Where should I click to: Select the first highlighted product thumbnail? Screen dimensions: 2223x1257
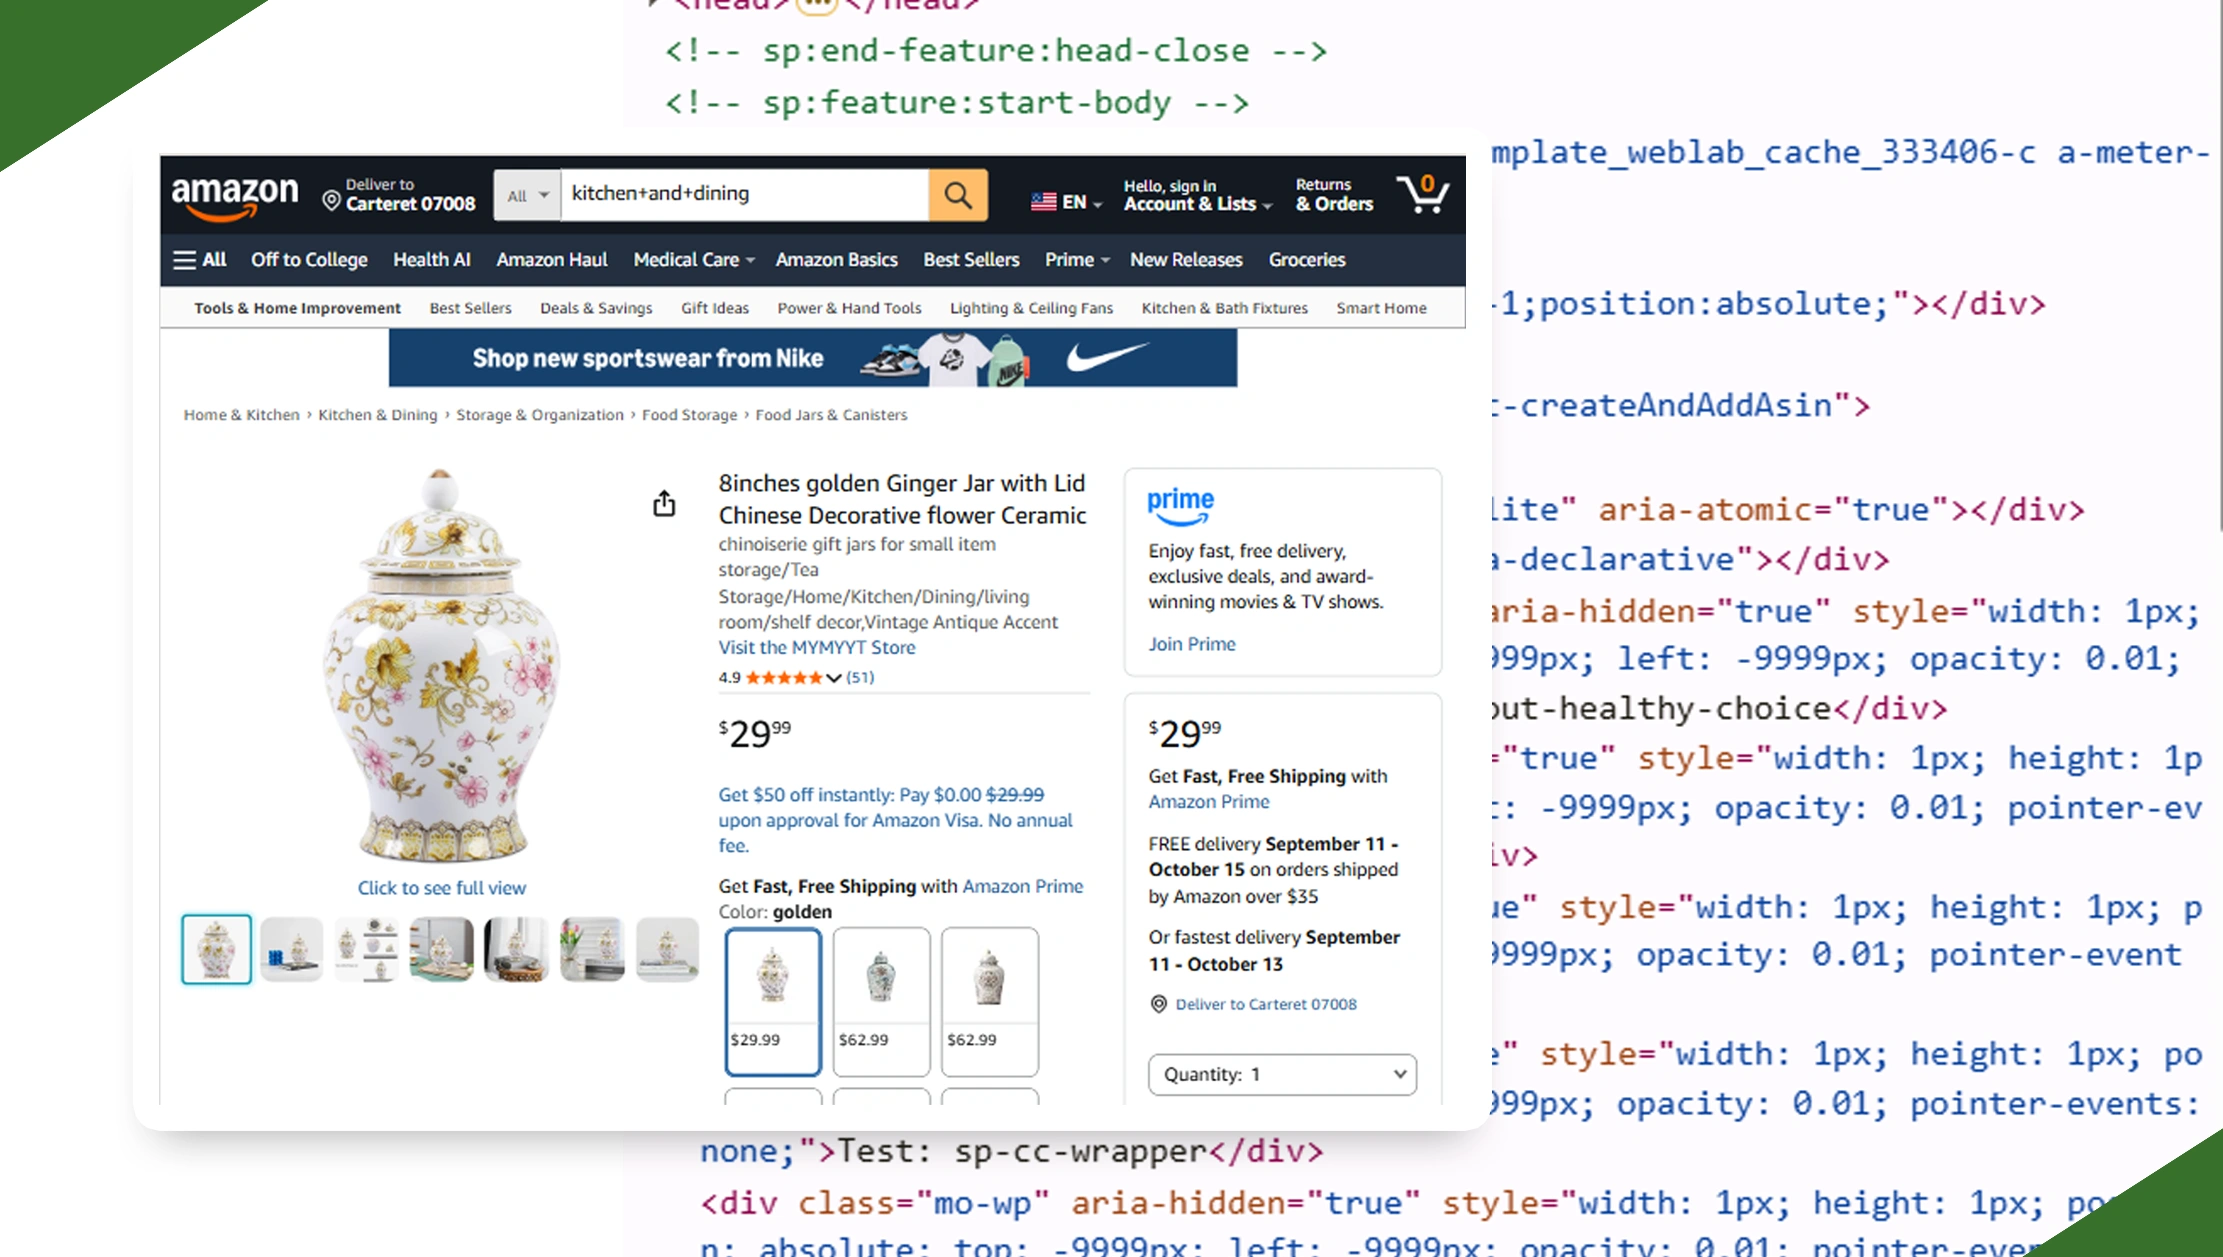pos(216,949)
